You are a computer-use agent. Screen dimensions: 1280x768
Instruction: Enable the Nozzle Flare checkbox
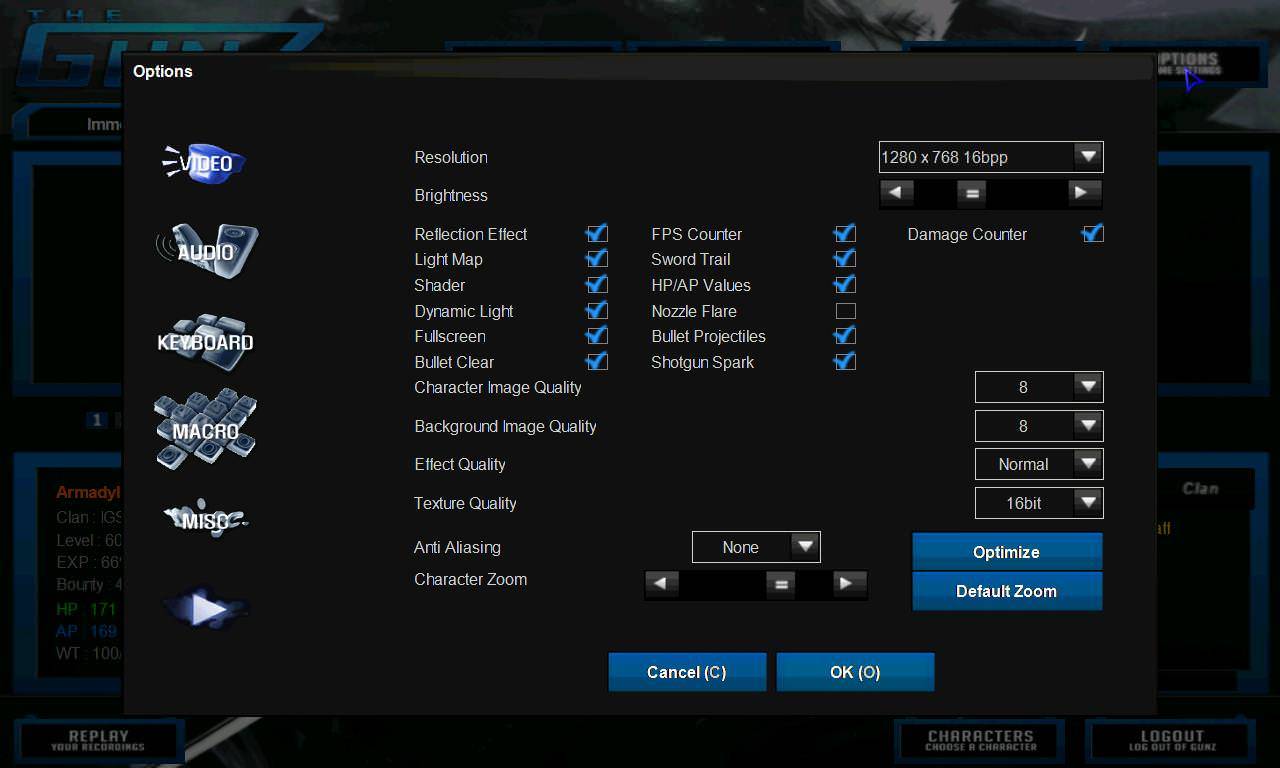click(846, 311)
